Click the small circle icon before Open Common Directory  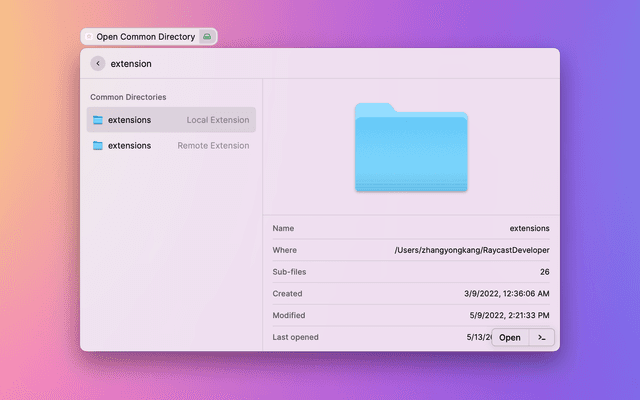click(x=89, y=37)
